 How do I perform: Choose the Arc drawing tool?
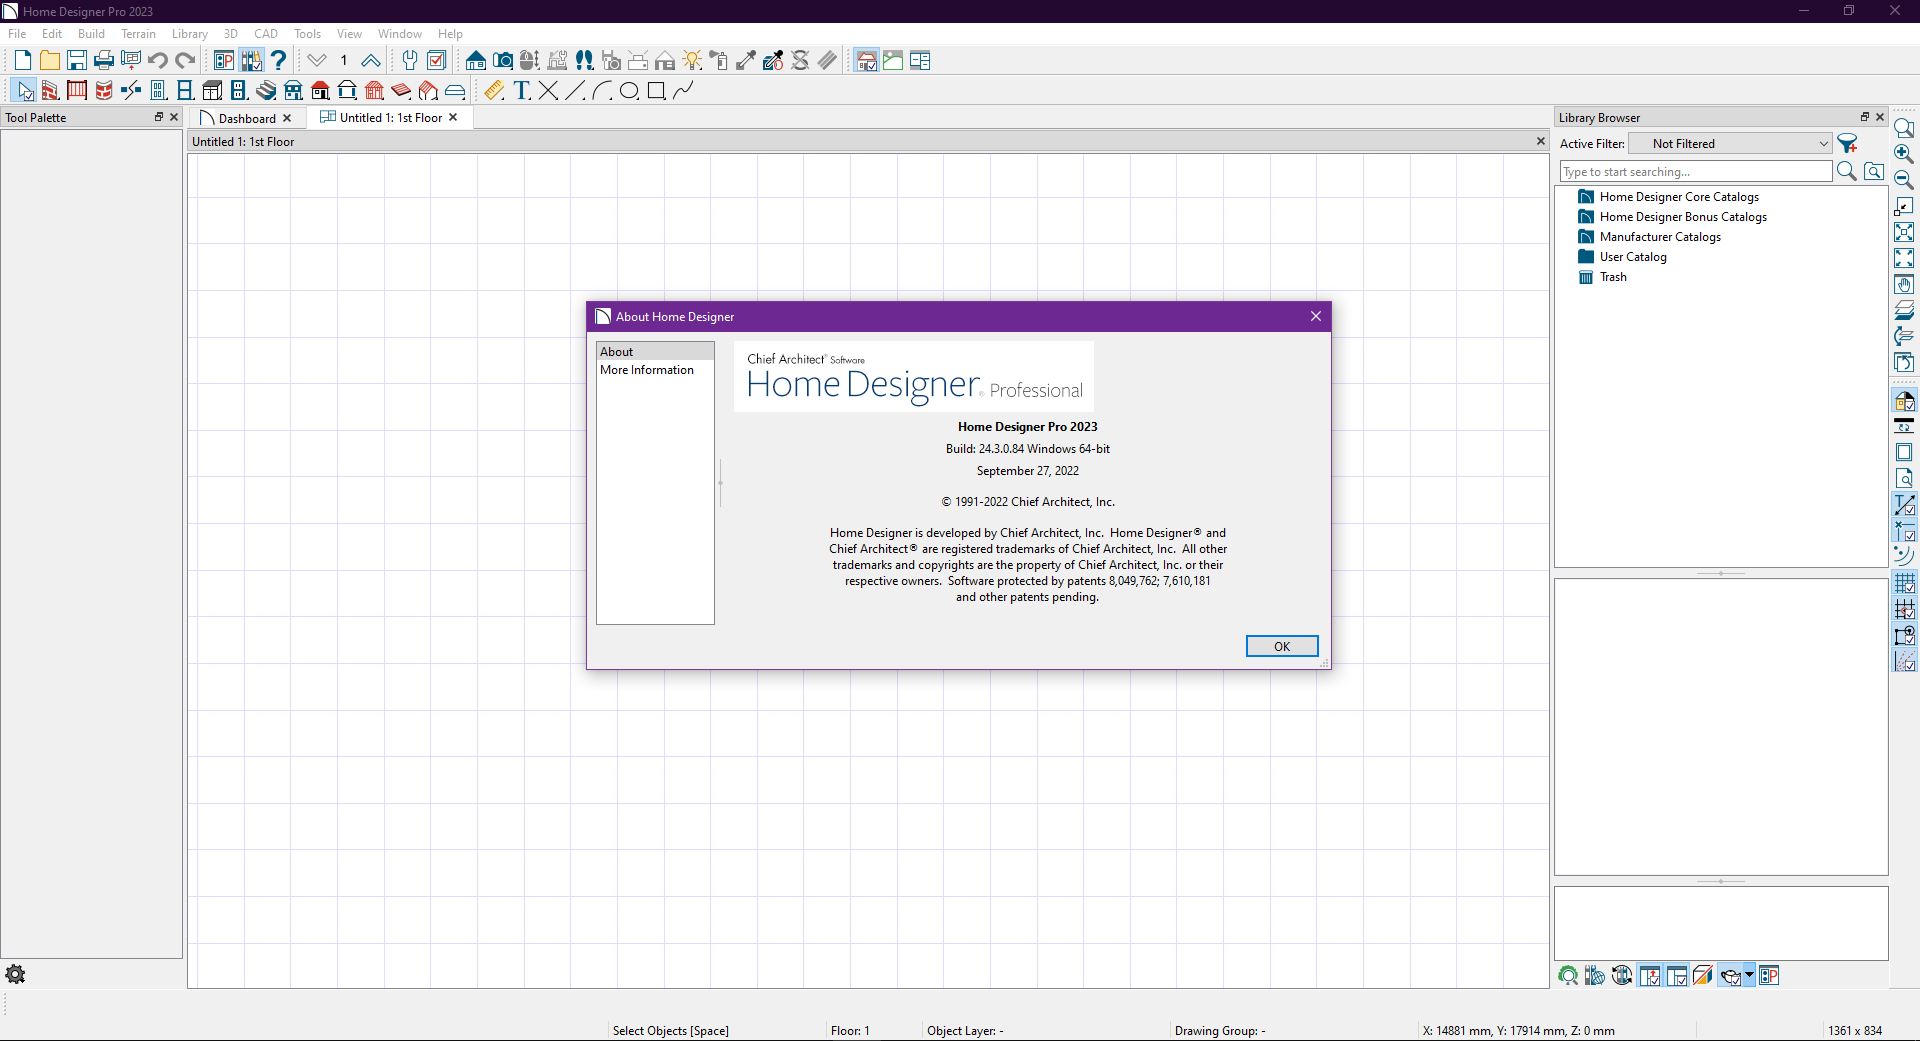tap(602, 91)
